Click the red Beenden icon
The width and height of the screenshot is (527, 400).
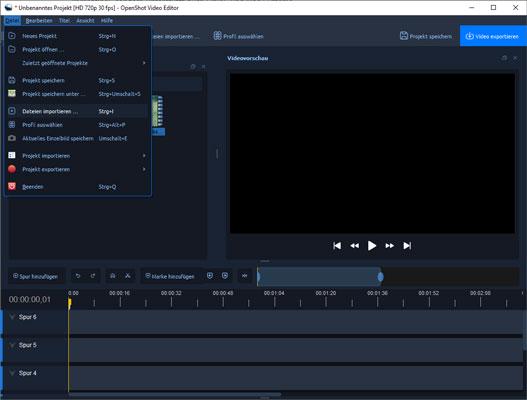pos(12,186)
